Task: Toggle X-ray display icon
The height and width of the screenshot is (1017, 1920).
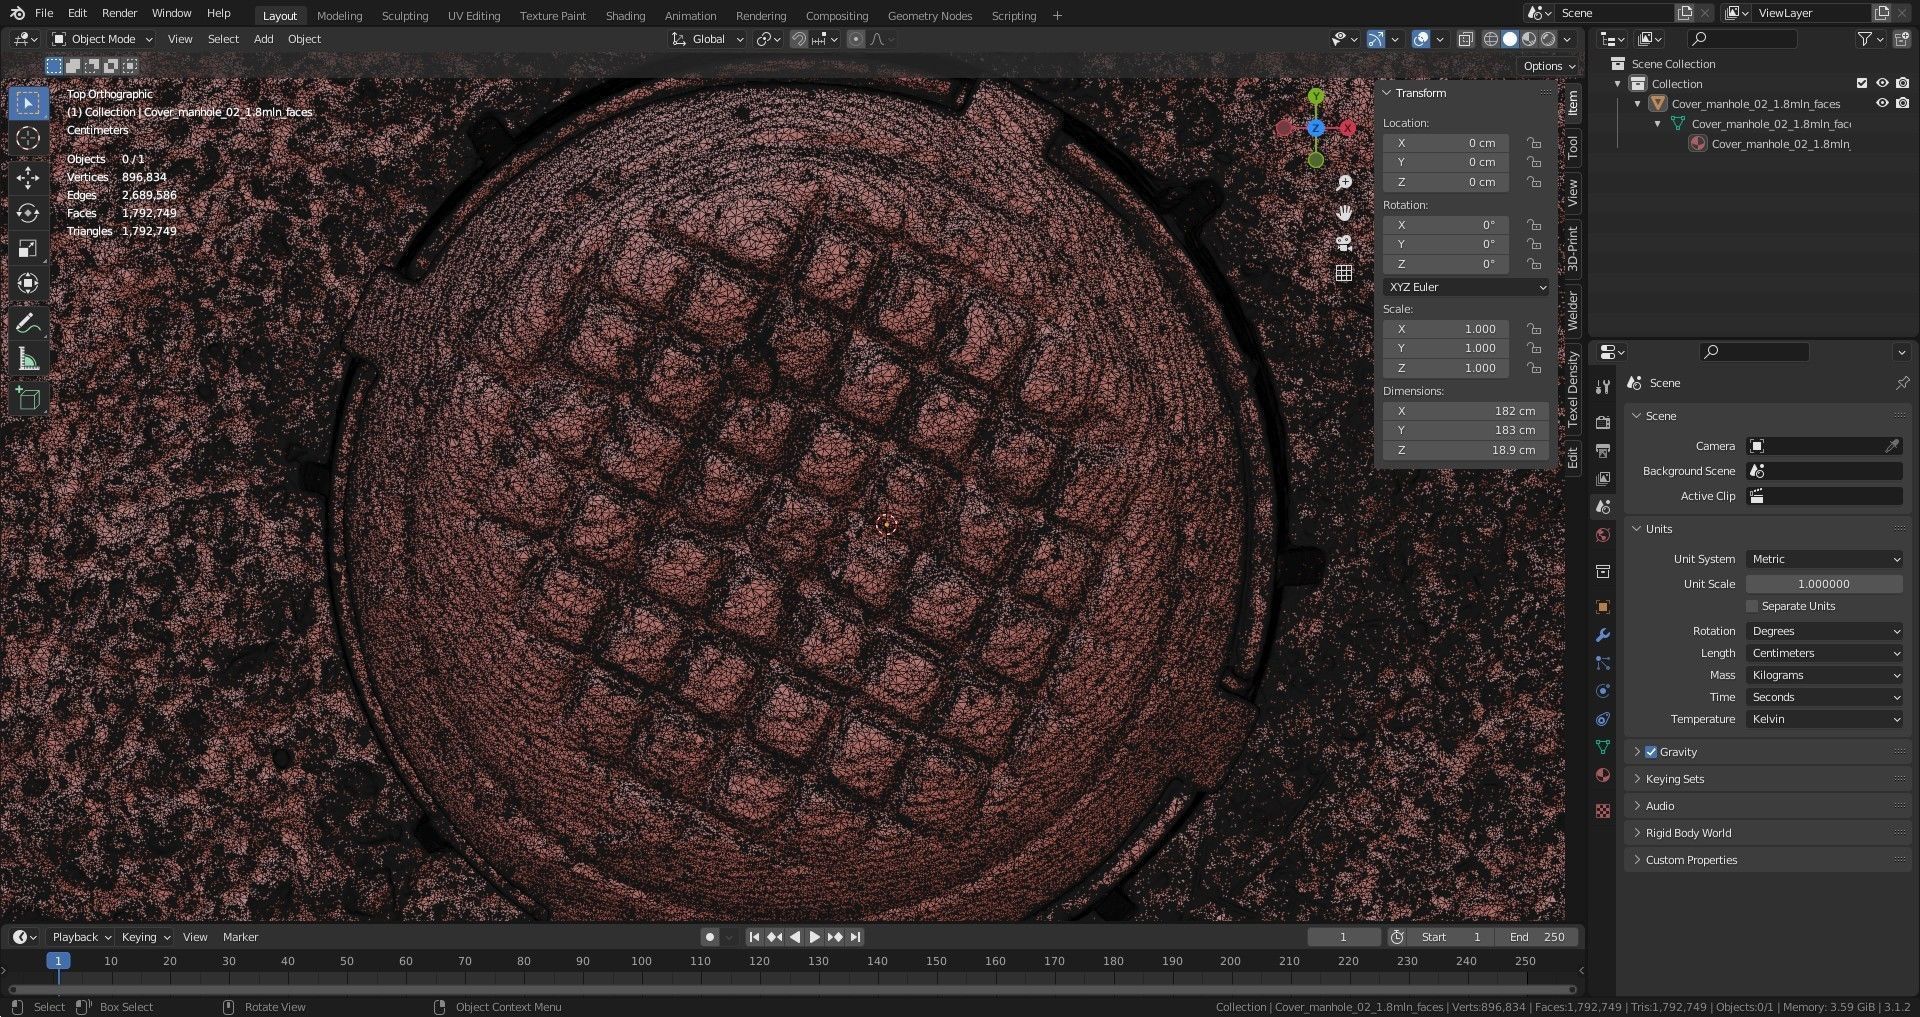Action: pos(1465,39)
